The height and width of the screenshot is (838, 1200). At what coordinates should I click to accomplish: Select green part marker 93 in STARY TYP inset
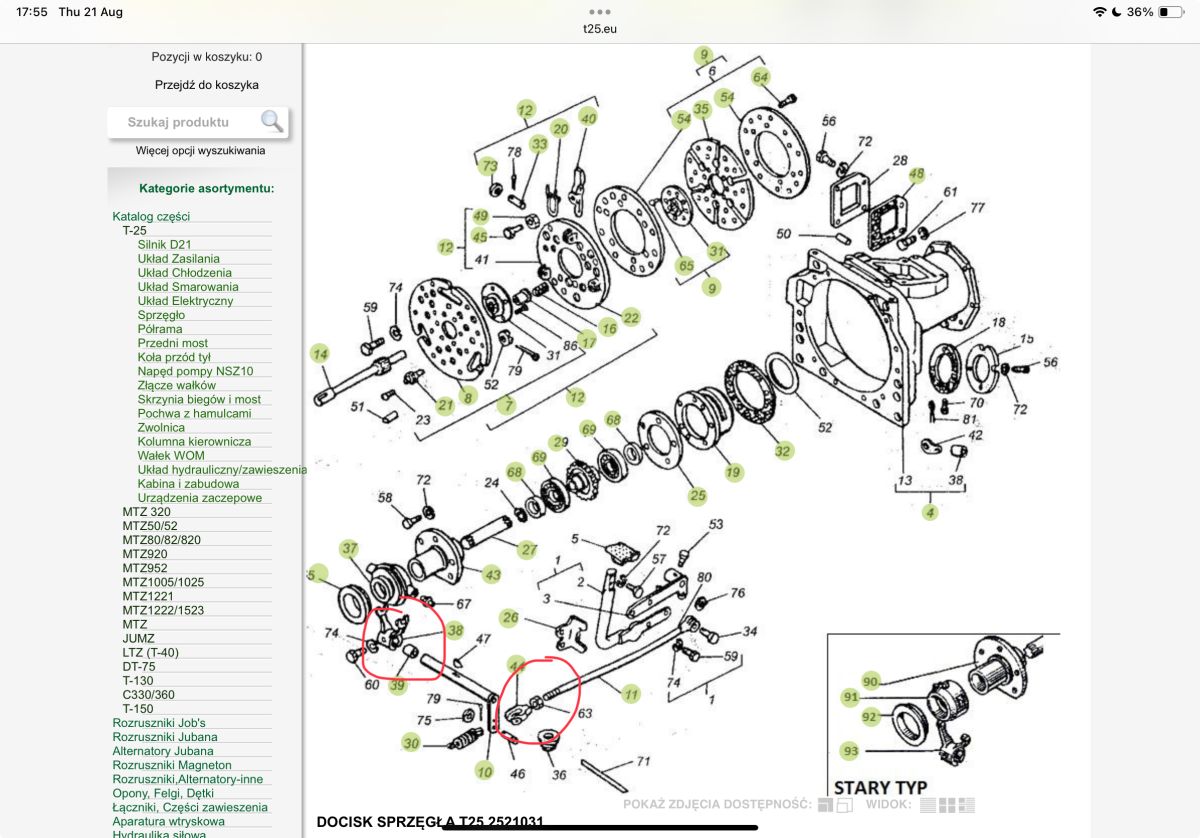click(x=851, y=750)
